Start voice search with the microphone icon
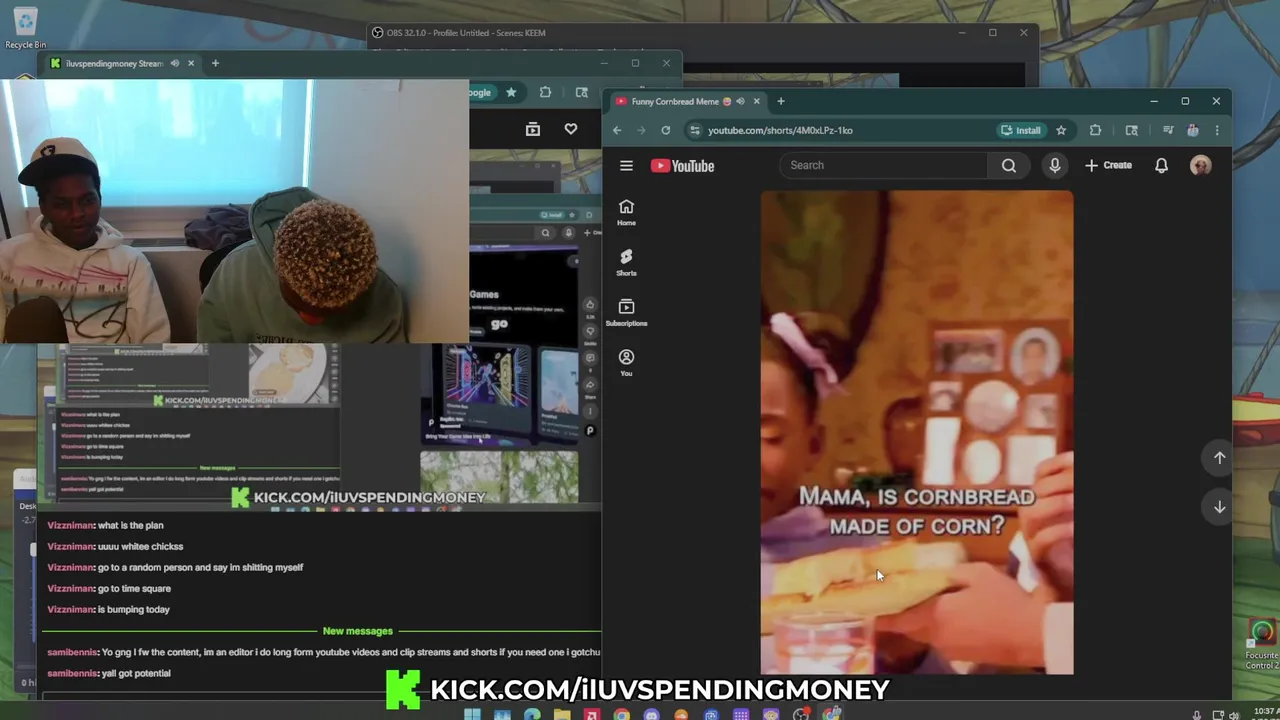Image resolution: width=1280 pixels, height=720 pixels. click(x=1054, y=166)
